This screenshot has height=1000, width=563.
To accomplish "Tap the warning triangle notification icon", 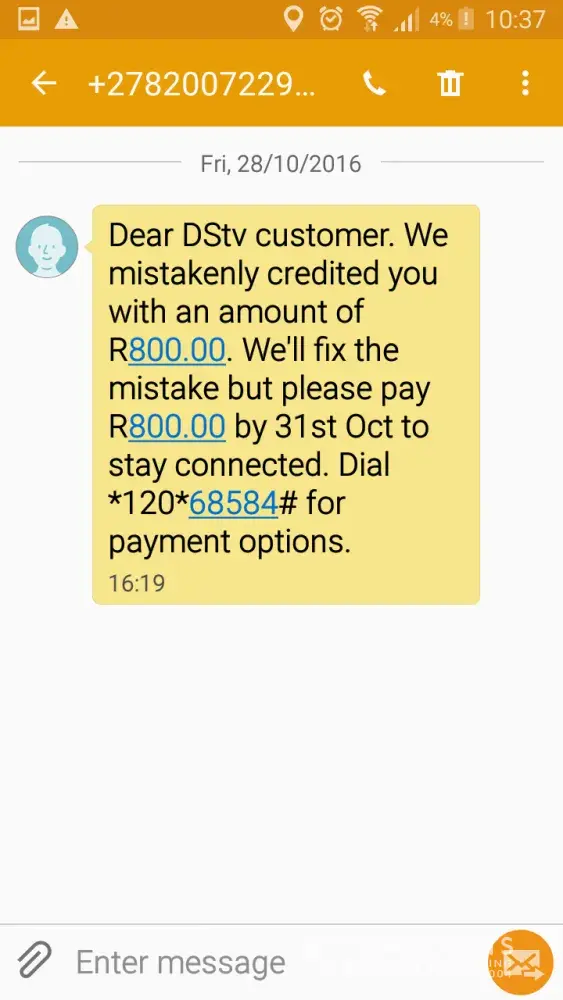I will tap(66, 20).
